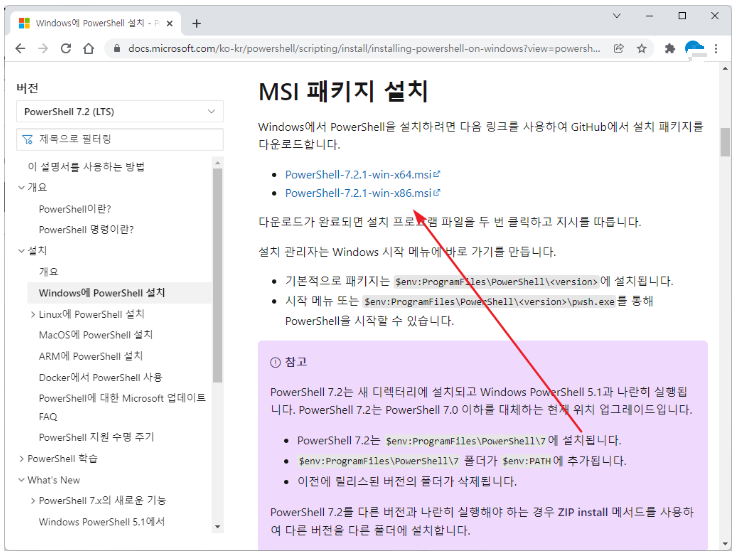Open PowerShell이란? article

pyautogui.click(x=74, y=209)
